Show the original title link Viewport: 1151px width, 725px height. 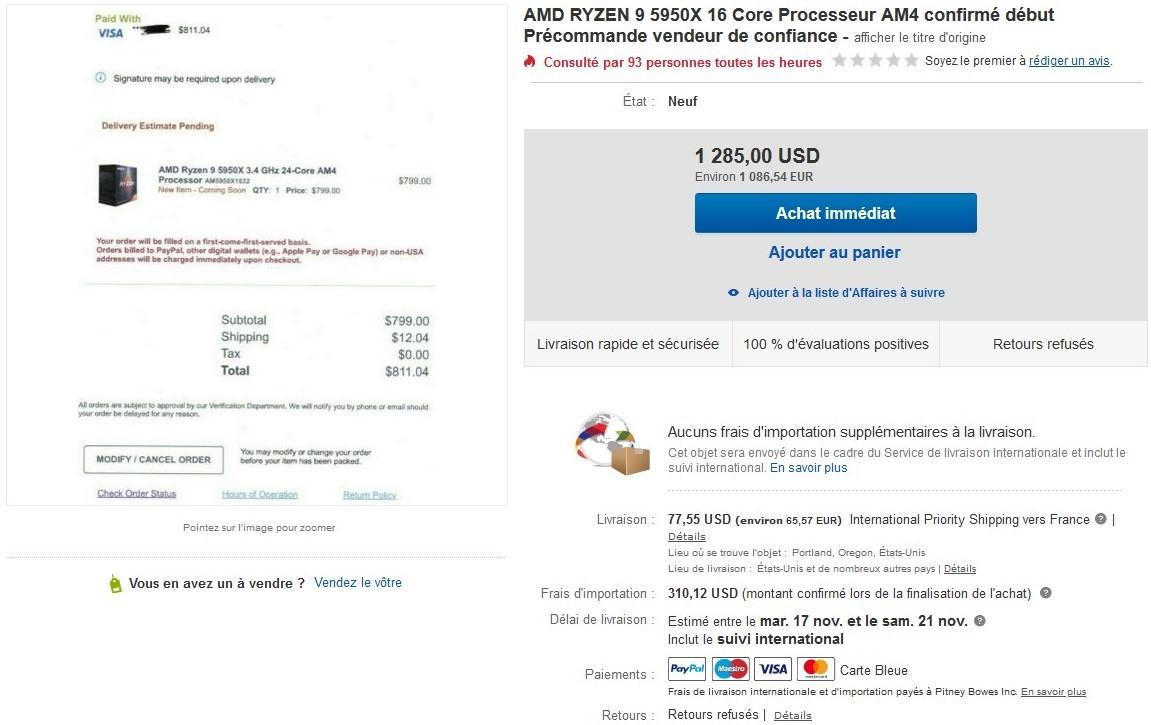coord(919,38)
